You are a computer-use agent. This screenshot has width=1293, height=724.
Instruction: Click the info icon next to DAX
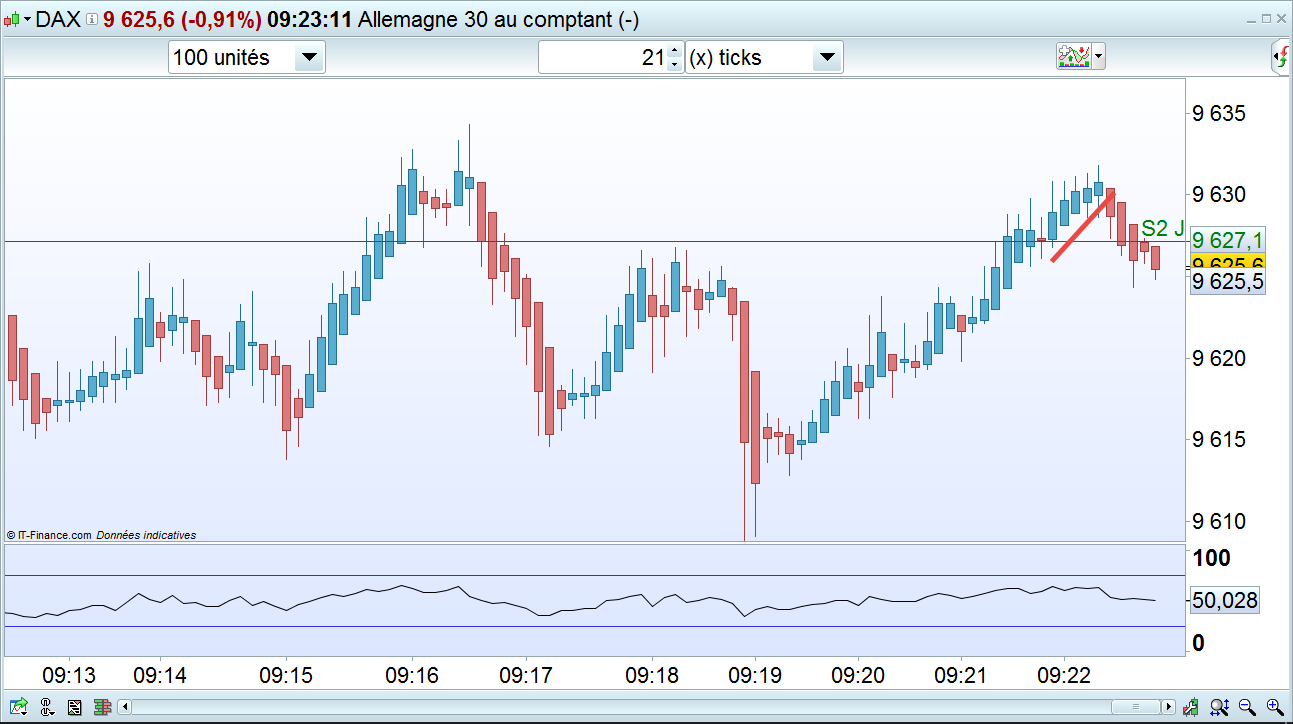92,19
